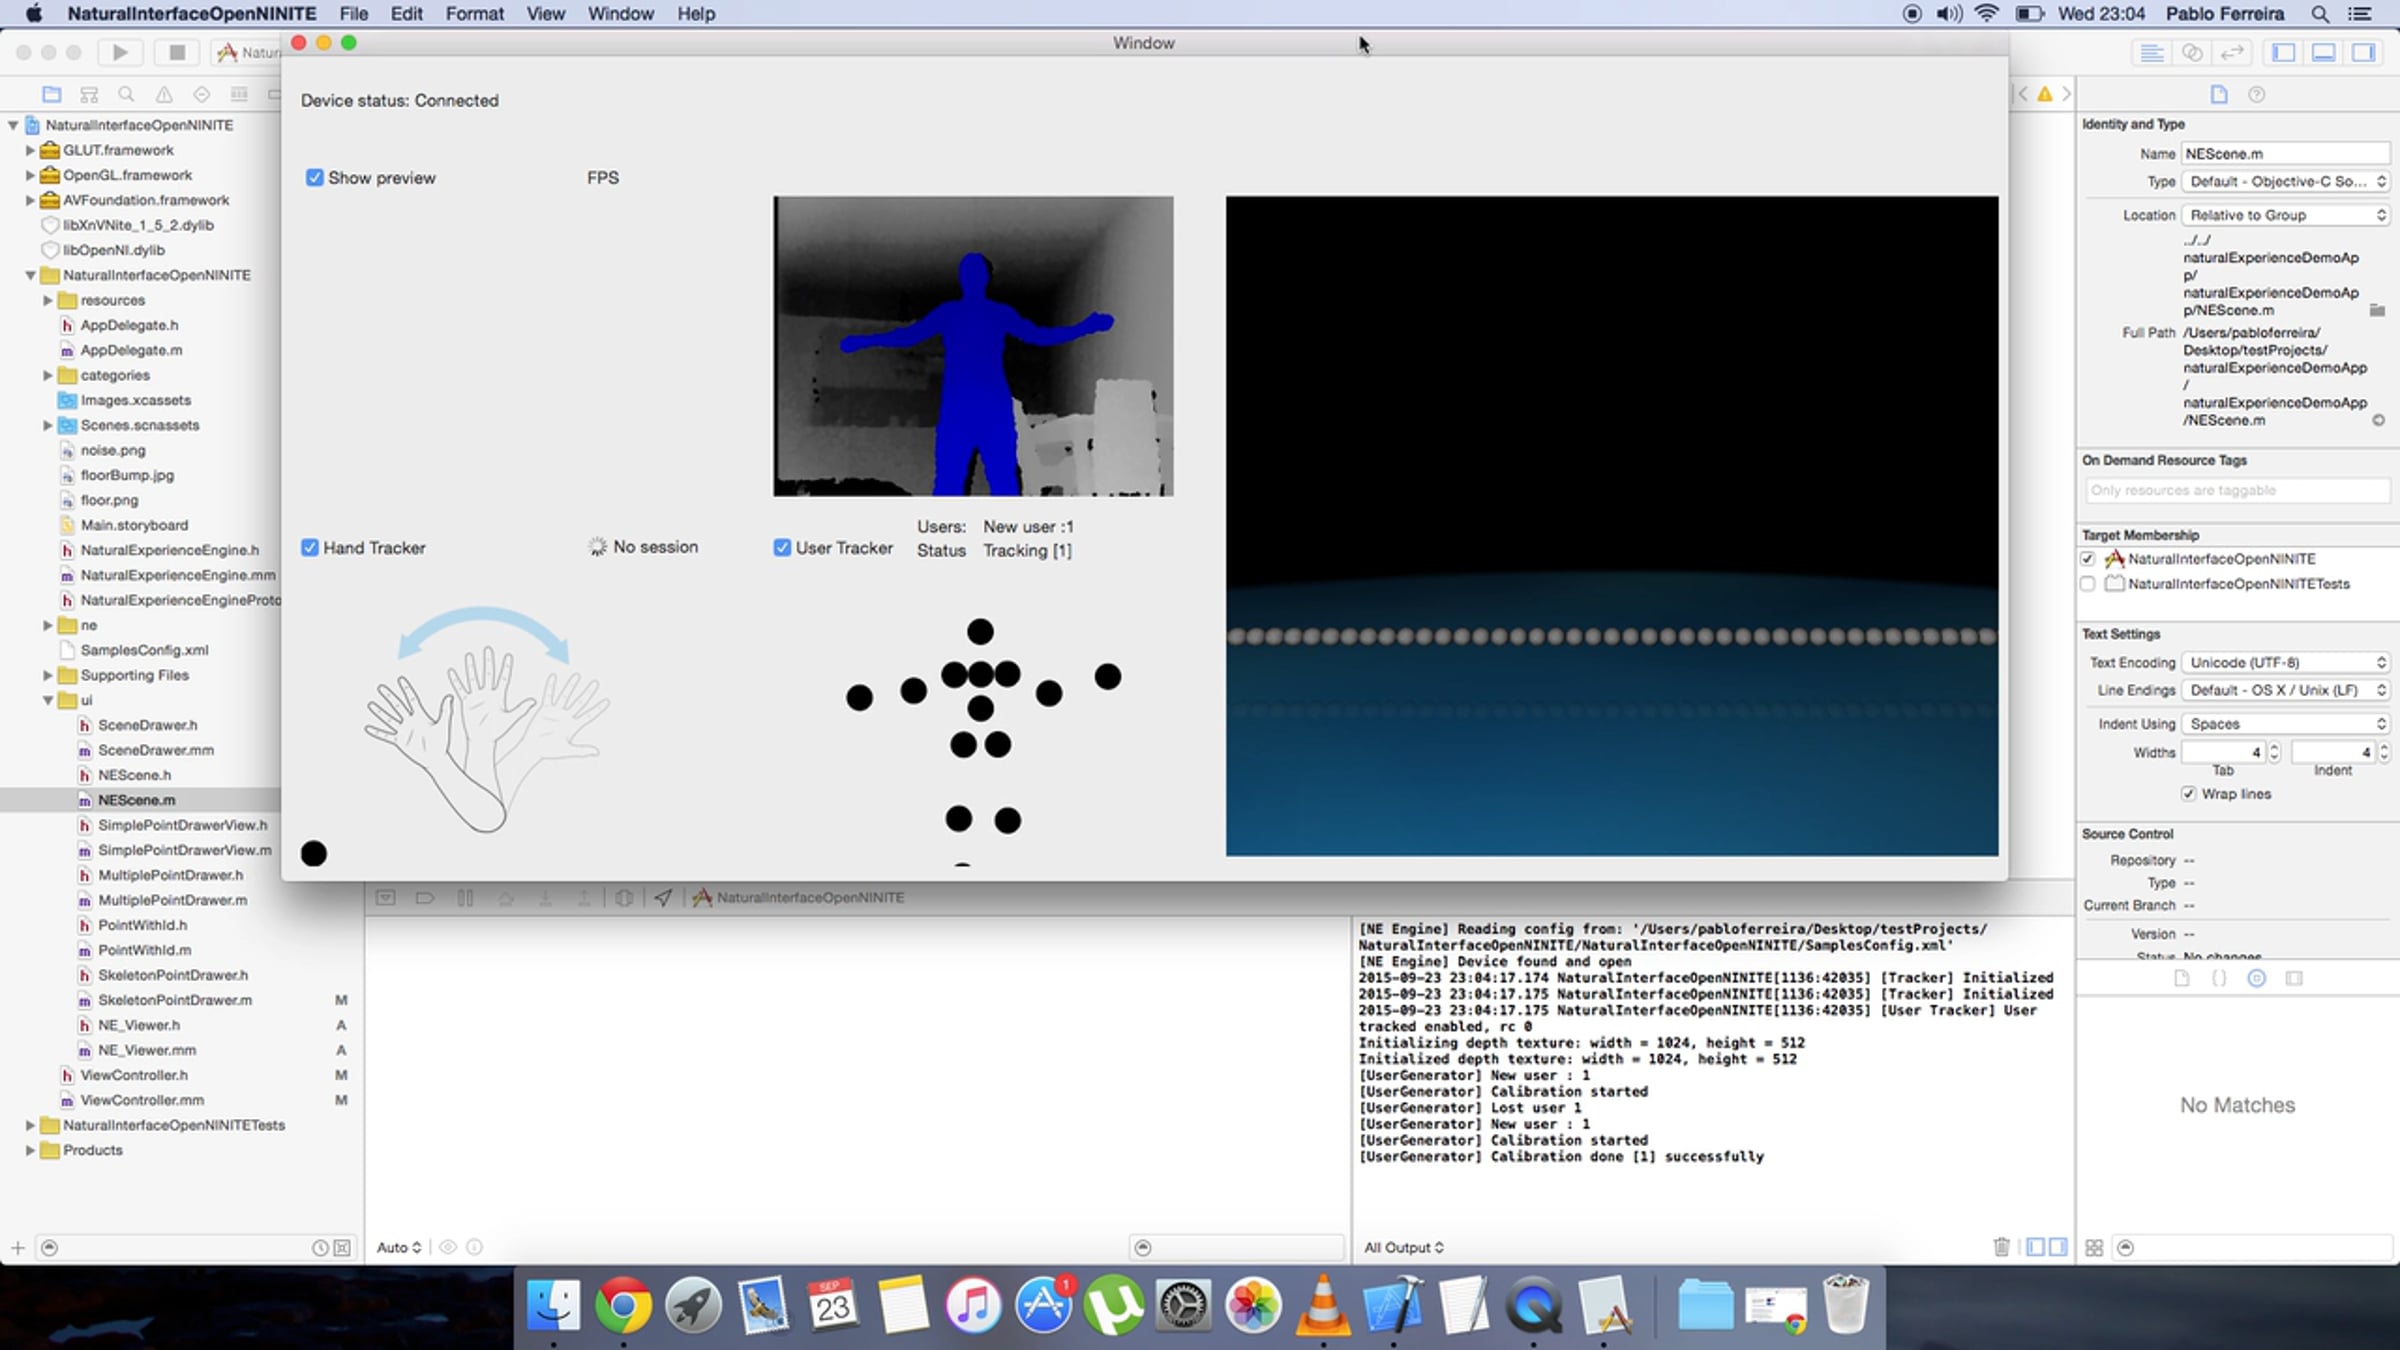
Task: Collapse the ui folder
Action: 47,700
